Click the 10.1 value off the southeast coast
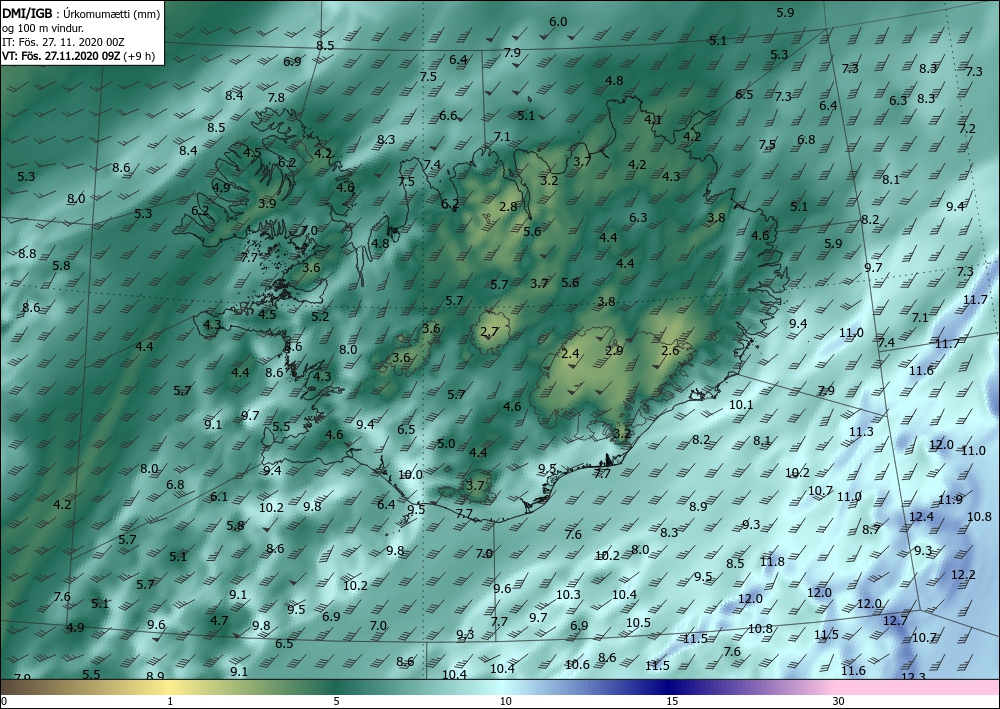 (741, 404)
